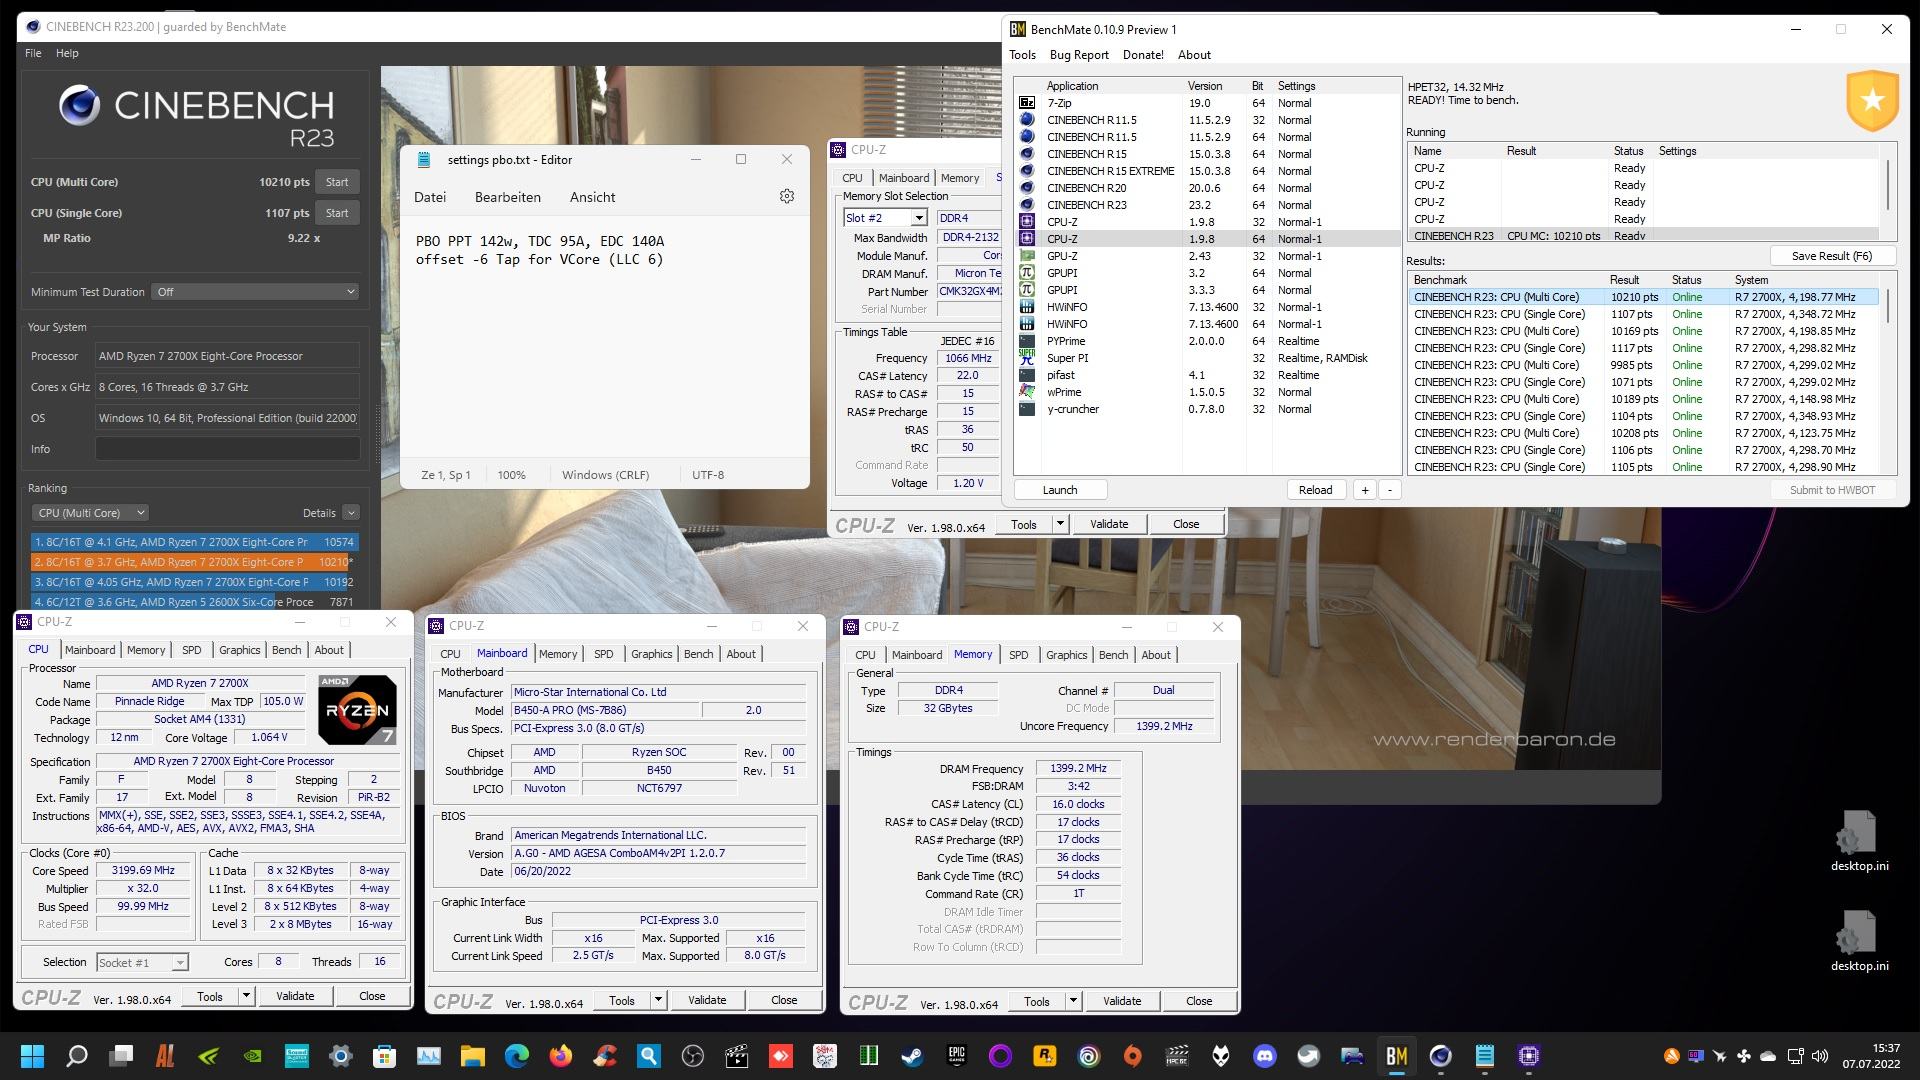The image size is (1920, 1080).
Task: Click the BenchMate BM taskbar icon
Action: 1396,1056
